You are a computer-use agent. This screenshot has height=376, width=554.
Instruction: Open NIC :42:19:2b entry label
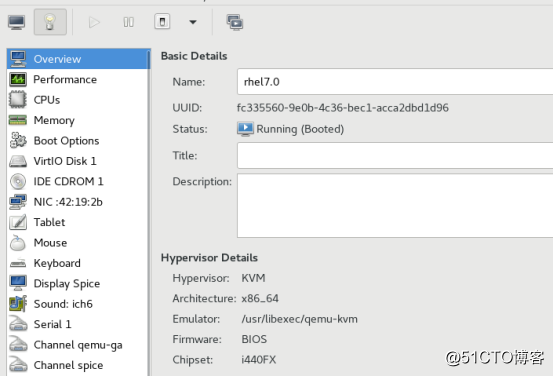pos(68,202)
